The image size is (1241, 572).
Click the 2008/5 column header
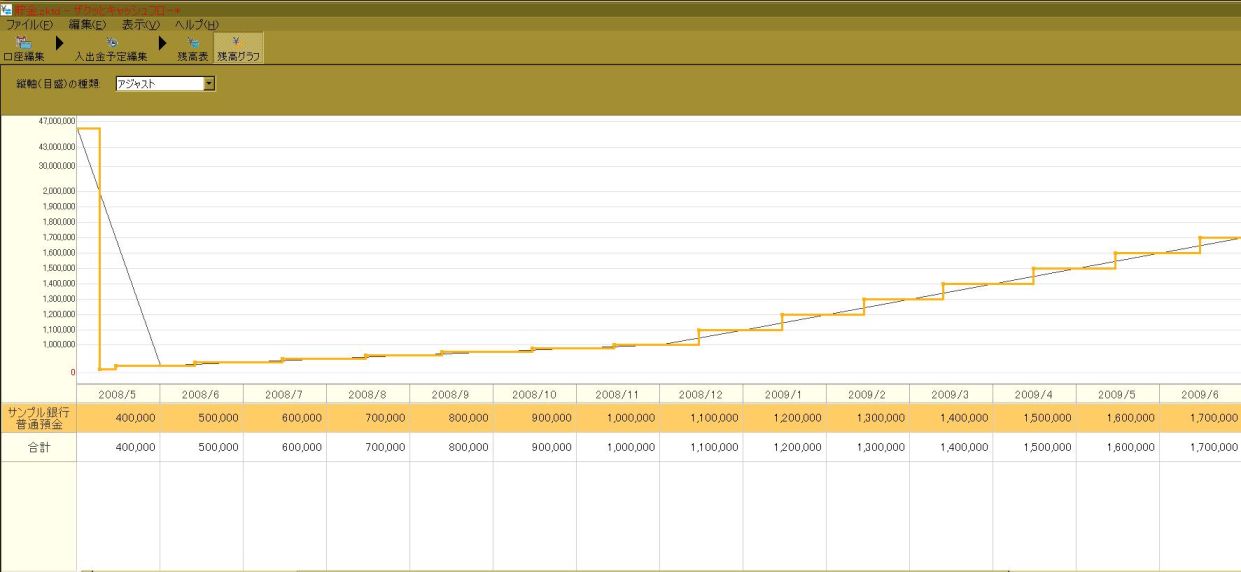pos(118,394)
